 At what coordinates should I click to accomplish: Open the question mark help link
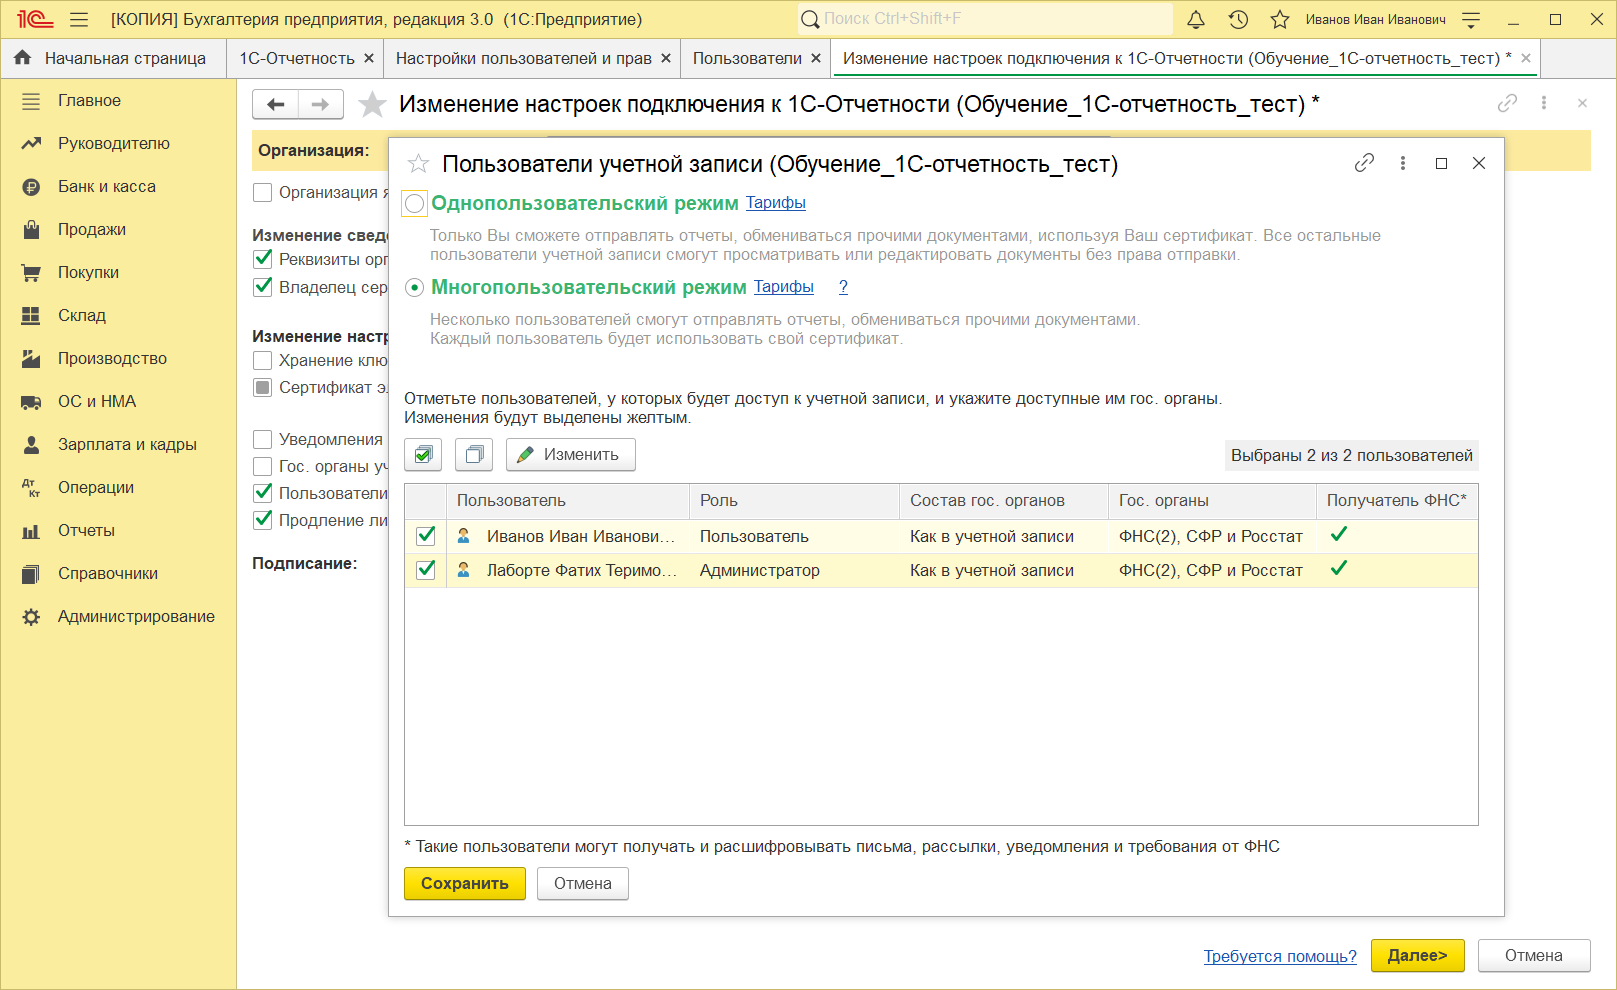point(843,287)
